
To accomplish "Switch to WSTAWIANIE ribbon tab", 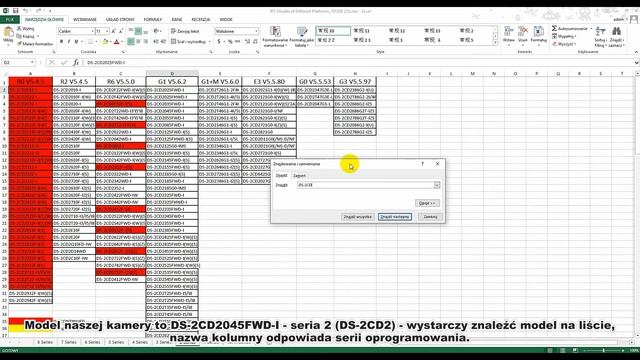I will pos(85,20).
